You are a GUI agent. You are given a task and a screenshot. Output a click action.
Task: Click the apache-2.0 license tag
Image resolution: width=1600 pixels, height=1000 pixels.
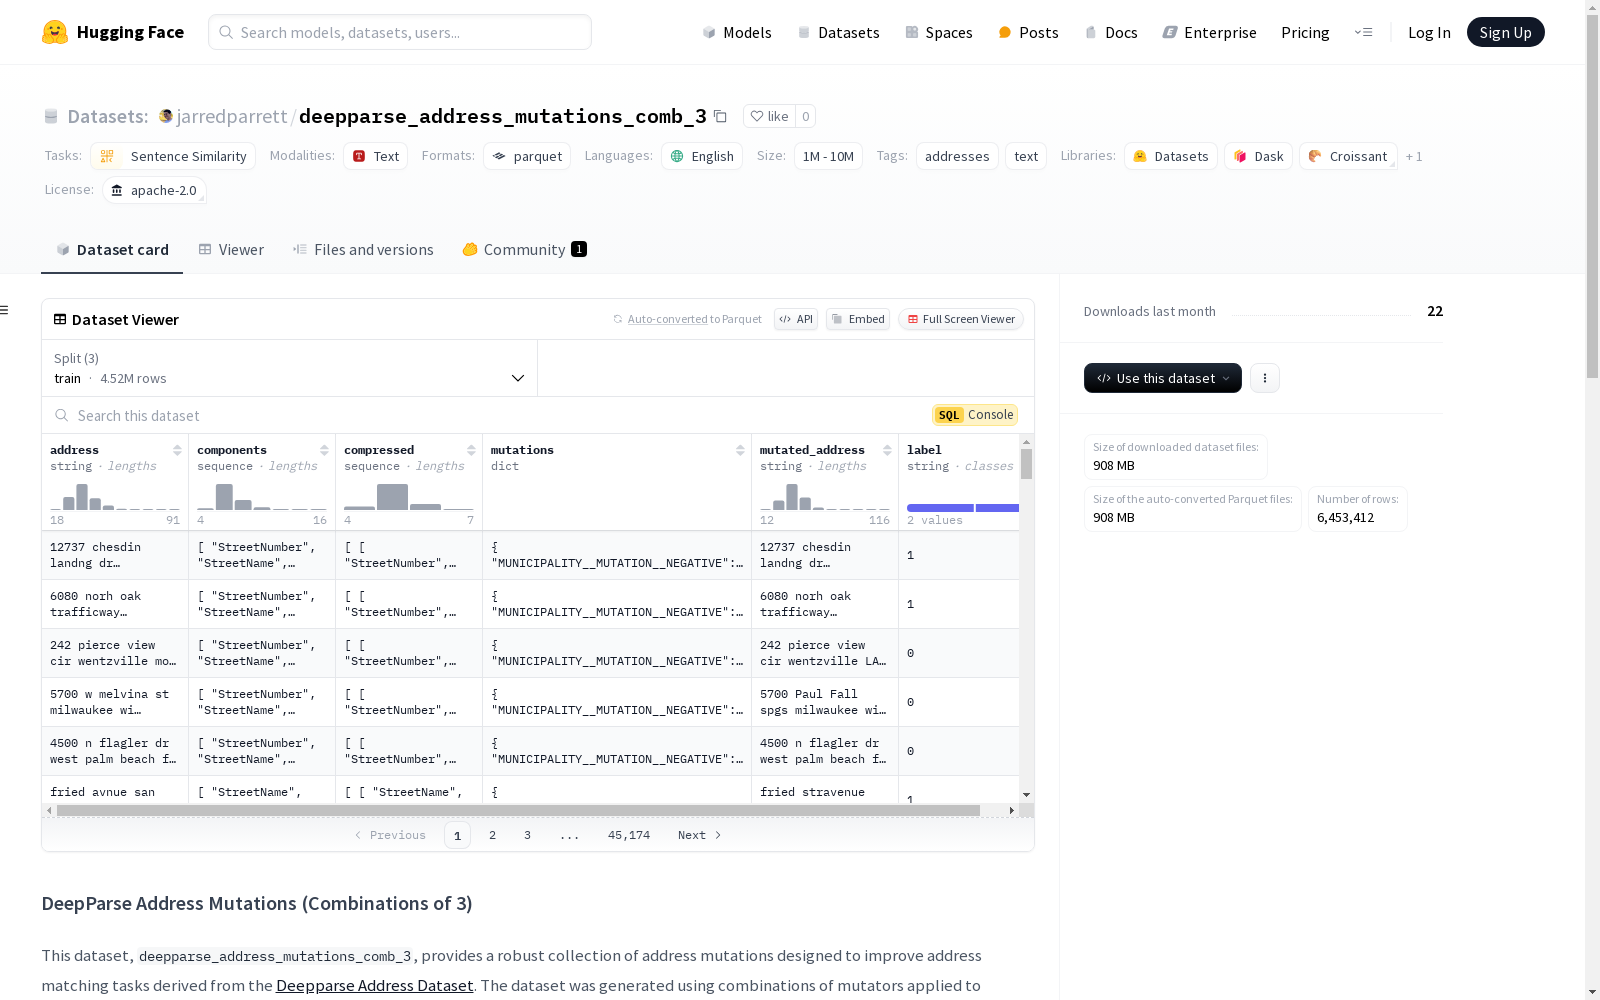[154, 190]
